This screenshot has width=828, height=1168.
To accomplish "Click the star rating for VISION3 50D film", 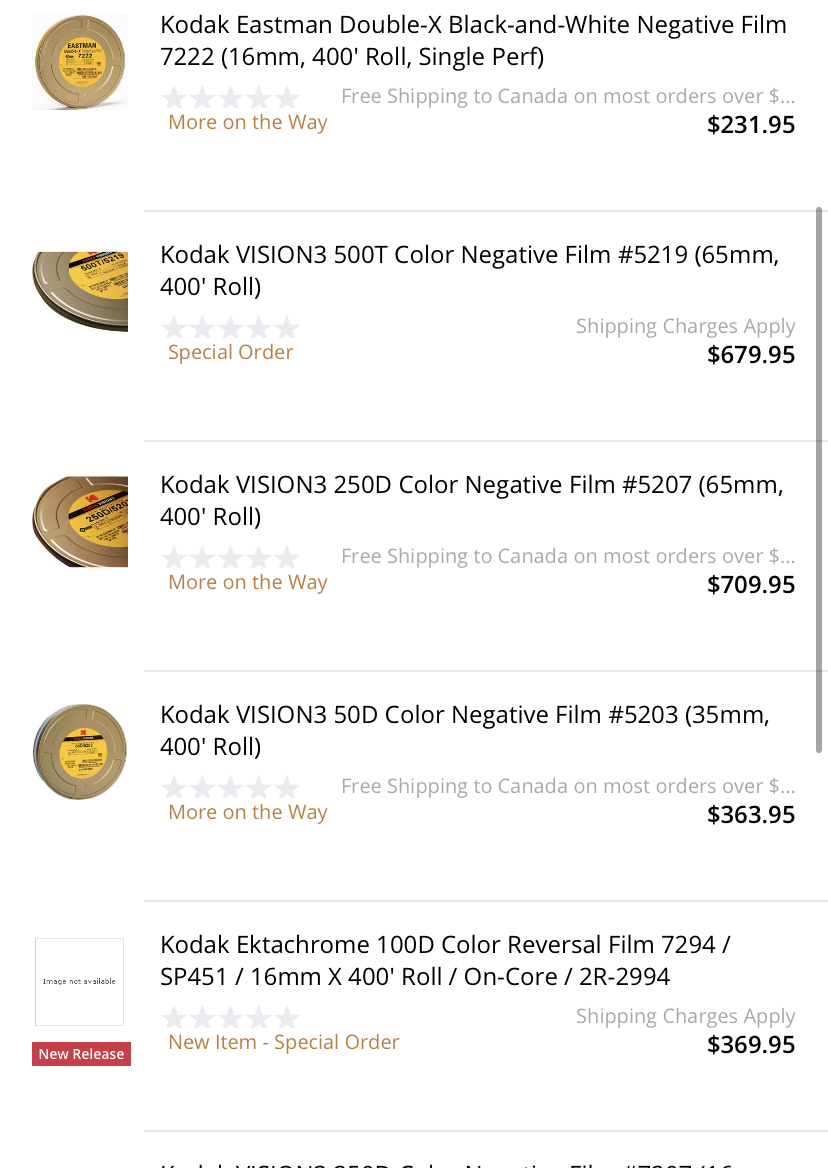I will tap(231, 787).
